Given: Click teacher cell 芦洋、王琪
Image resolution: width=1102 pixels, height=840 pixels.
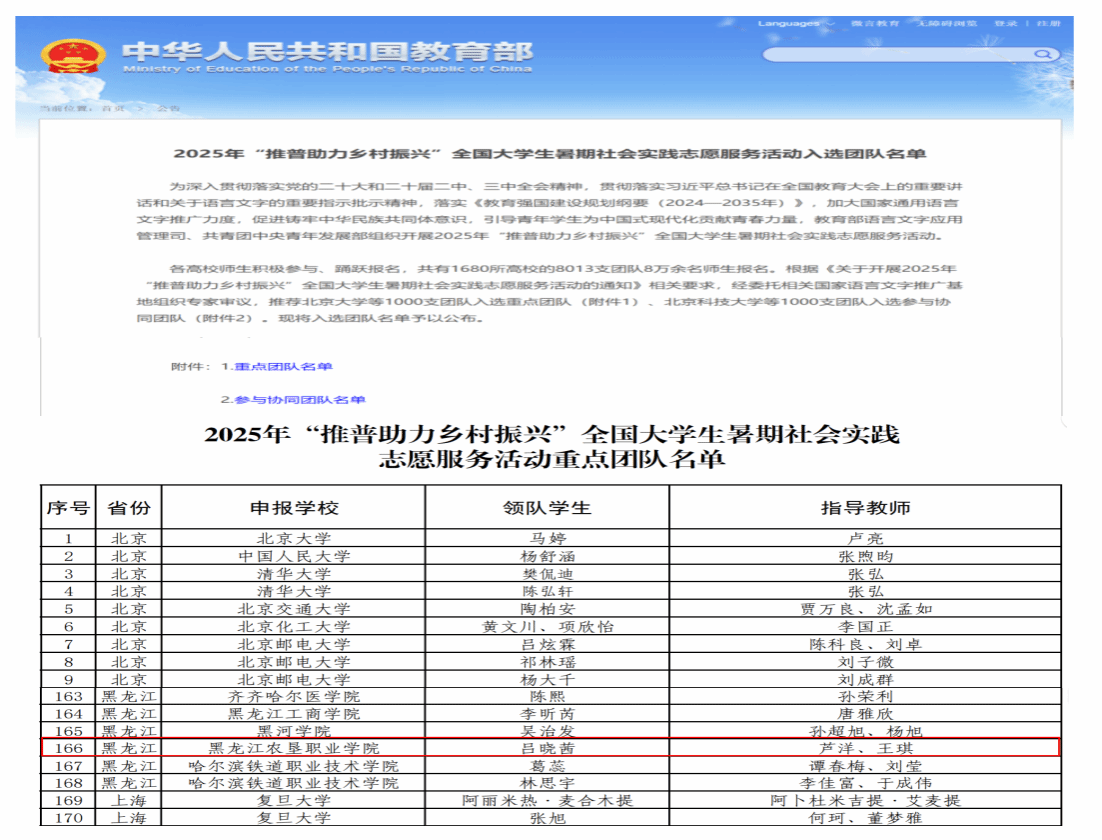Looking at the screenshot, I should tap(865, 748).
